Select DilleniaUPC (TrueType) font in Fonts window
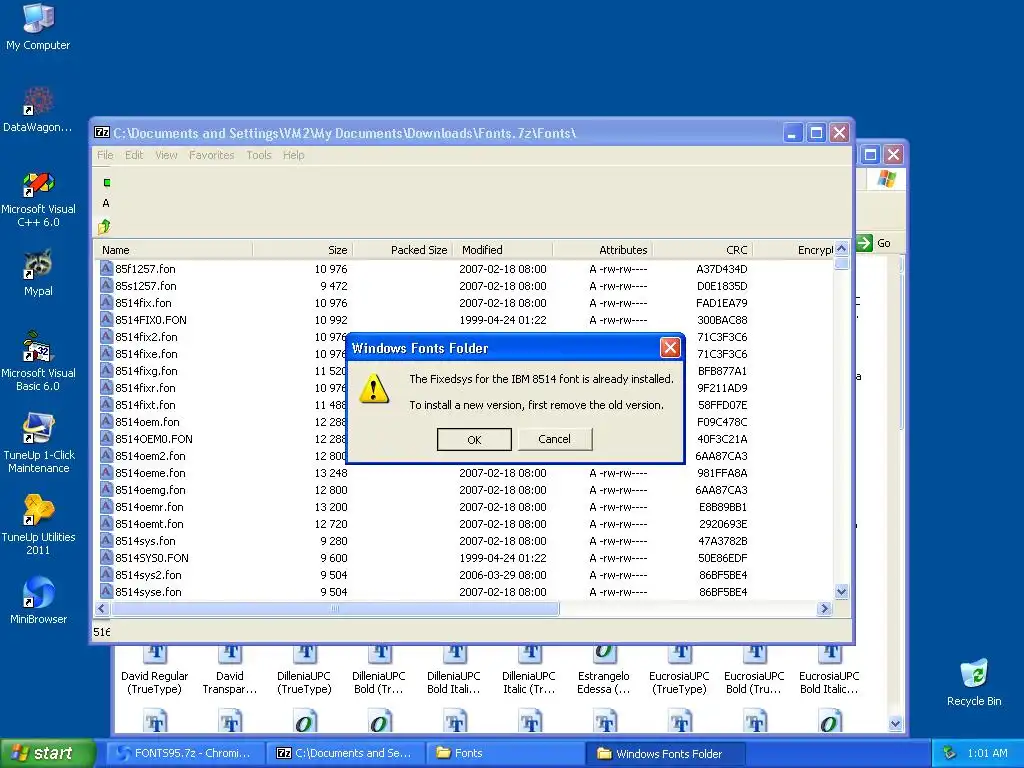The image size is (1024, 768). (x=304, y=670)
